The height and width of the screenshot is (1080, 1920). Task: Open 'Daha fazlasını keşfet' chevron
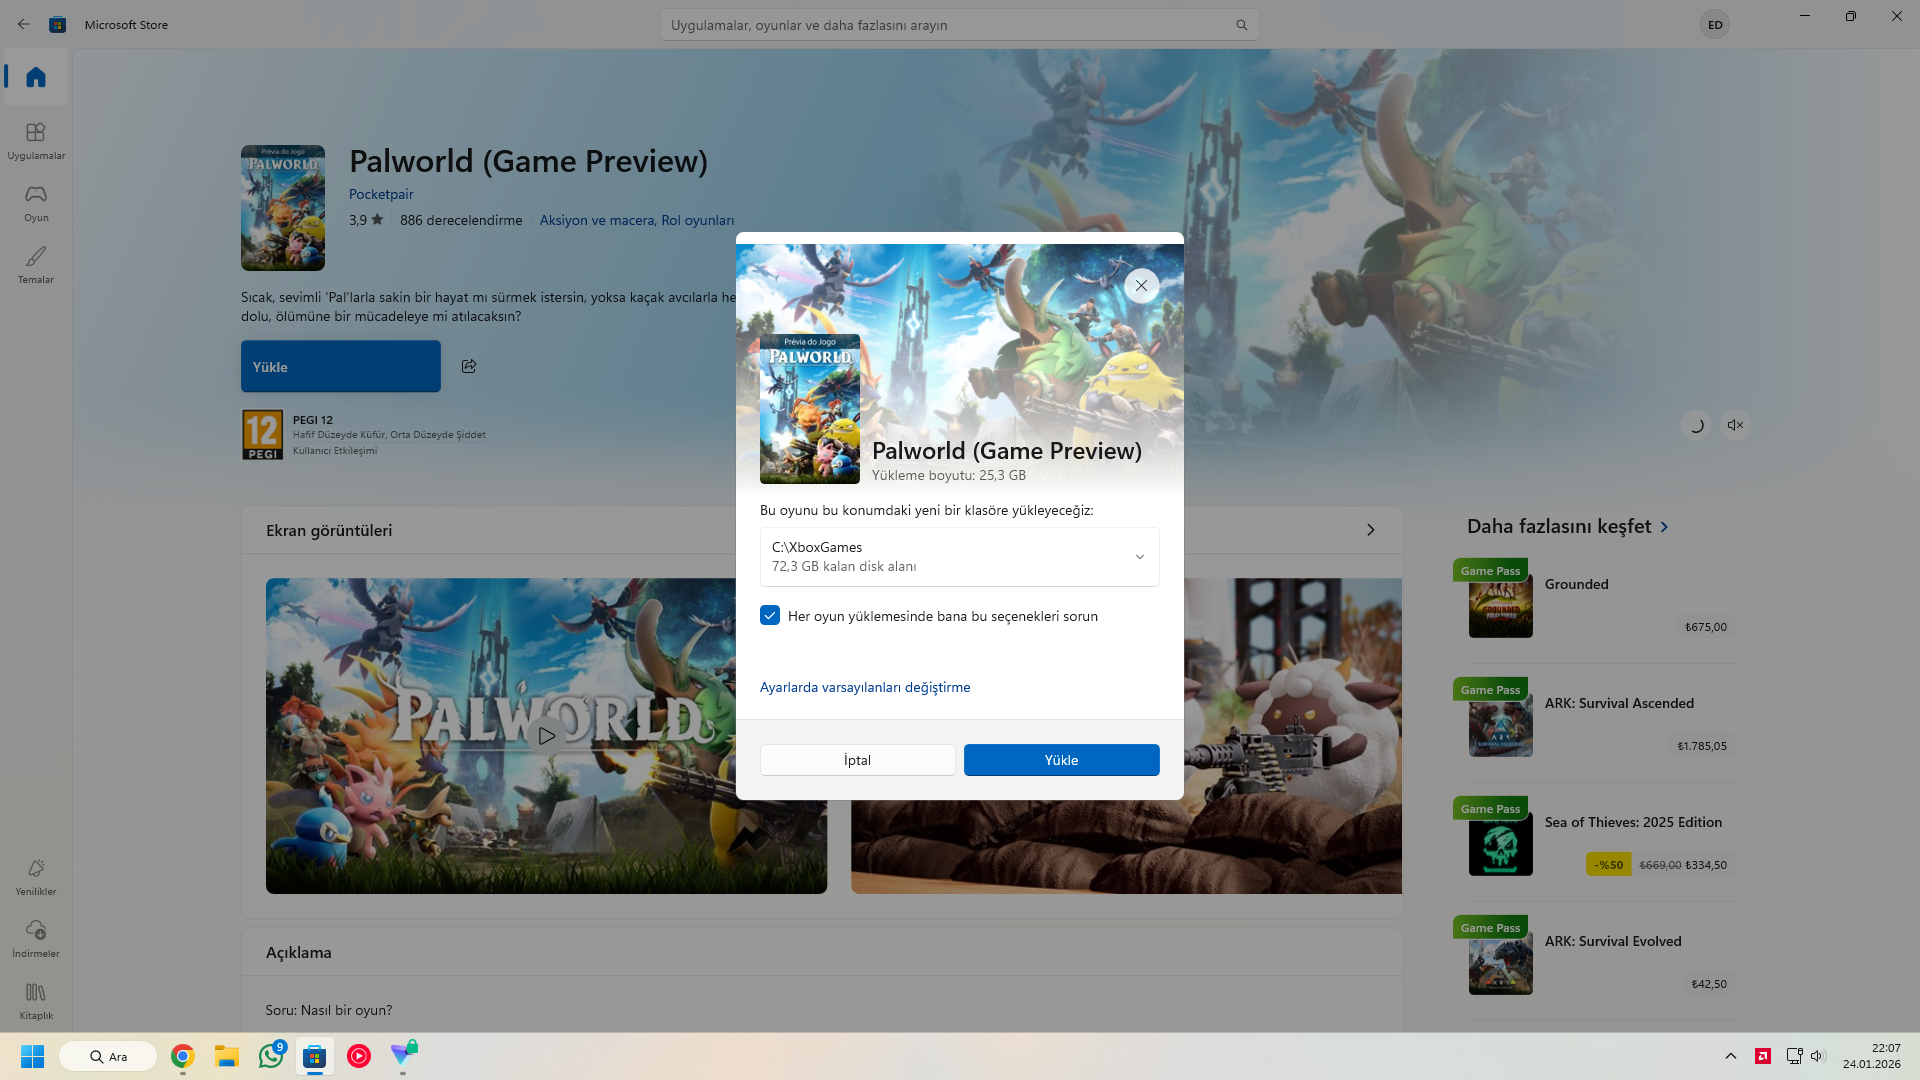[x=1664, y=527]
